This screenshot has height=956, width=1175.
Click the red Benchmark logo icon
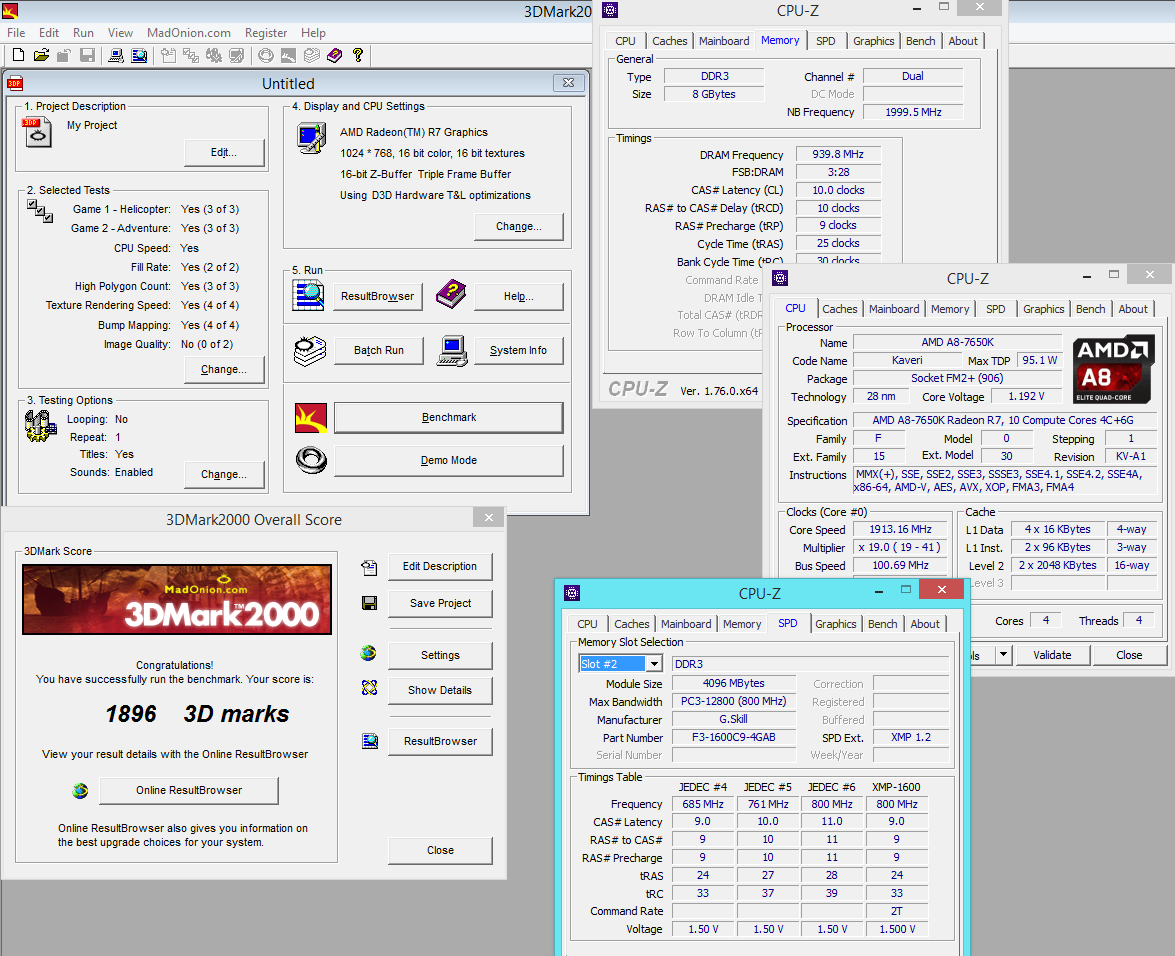311,418
